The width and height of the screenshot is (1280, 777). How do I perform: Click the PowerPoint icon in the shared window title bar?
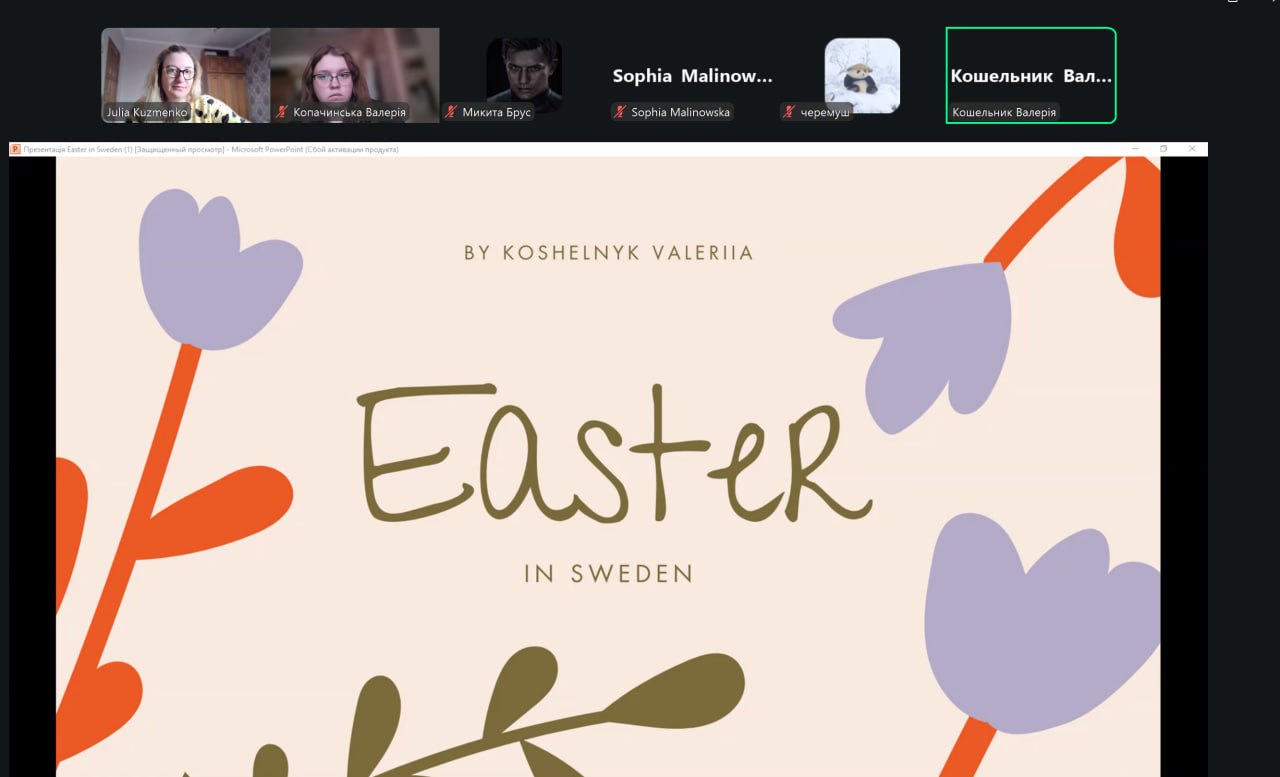click(x=16, y=149)
